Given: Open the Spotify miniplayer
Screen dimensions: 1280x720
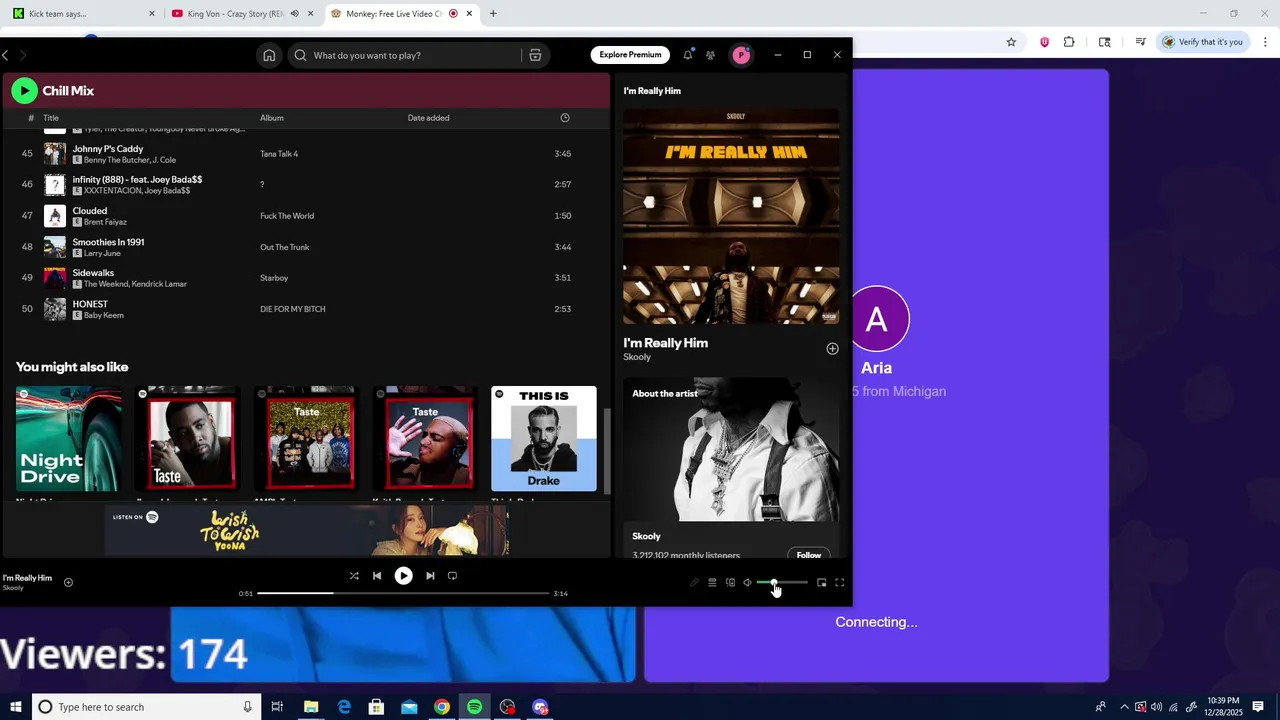Looking at the screenshot, I should [822, 583].
